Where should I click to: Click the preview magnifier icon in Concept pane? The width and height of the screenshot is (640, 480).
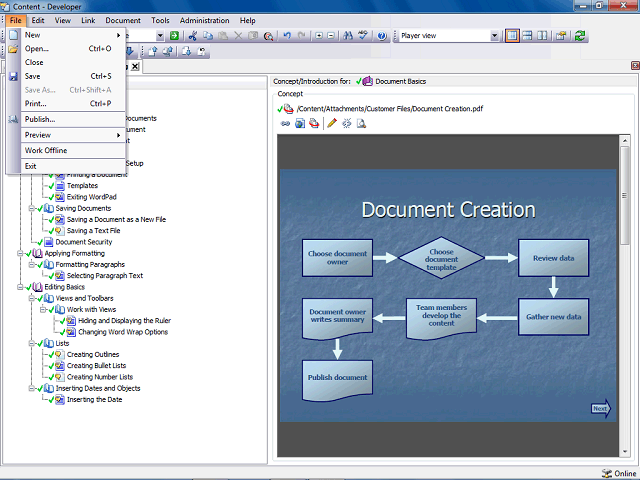point(361,123)
